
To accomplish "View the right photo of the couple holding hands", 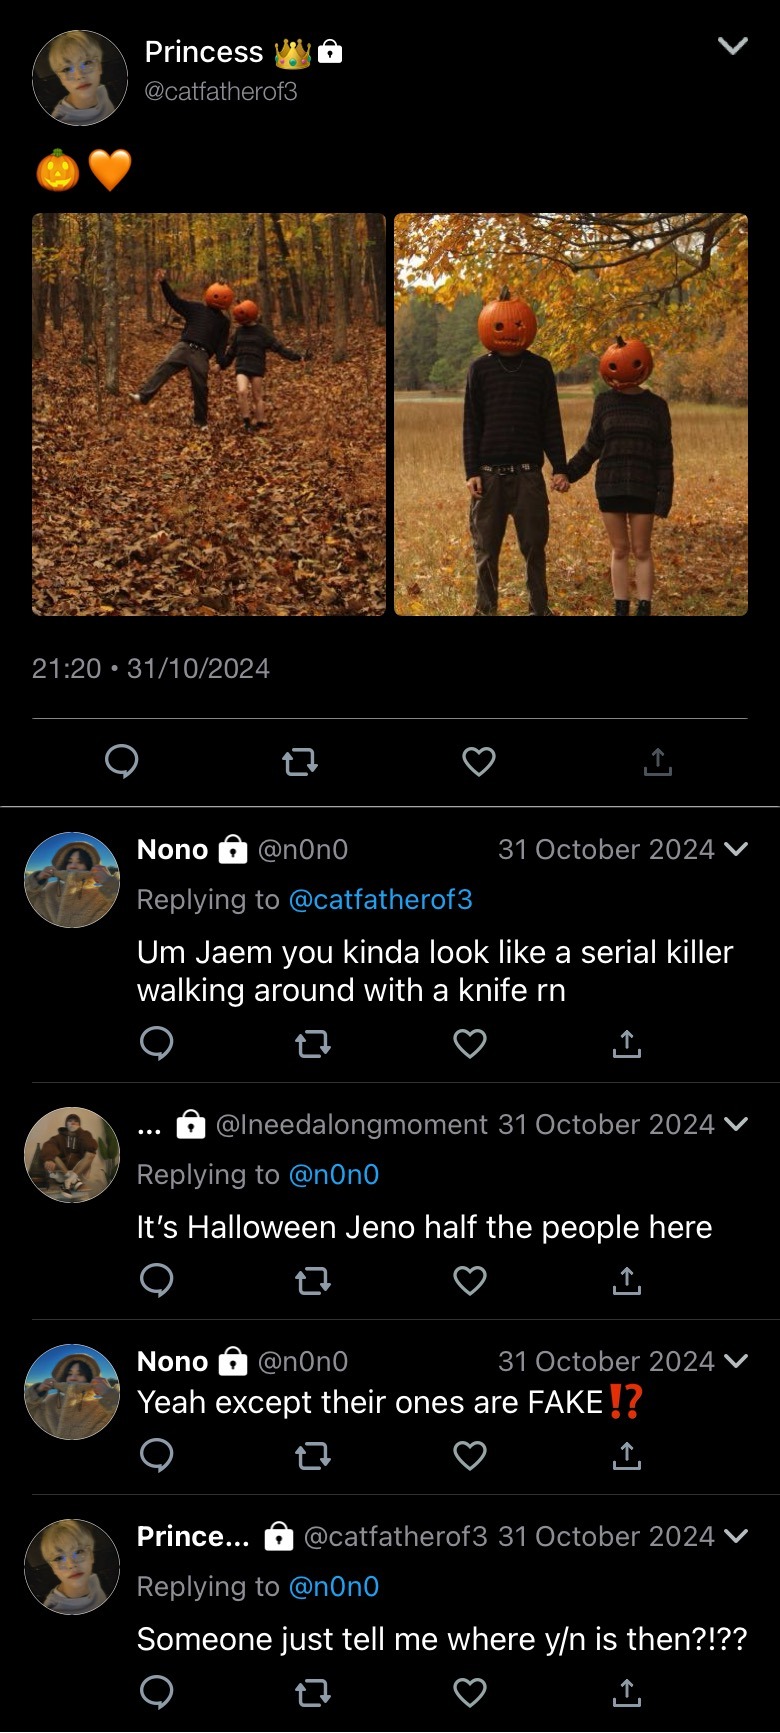I will pos(571,414).
